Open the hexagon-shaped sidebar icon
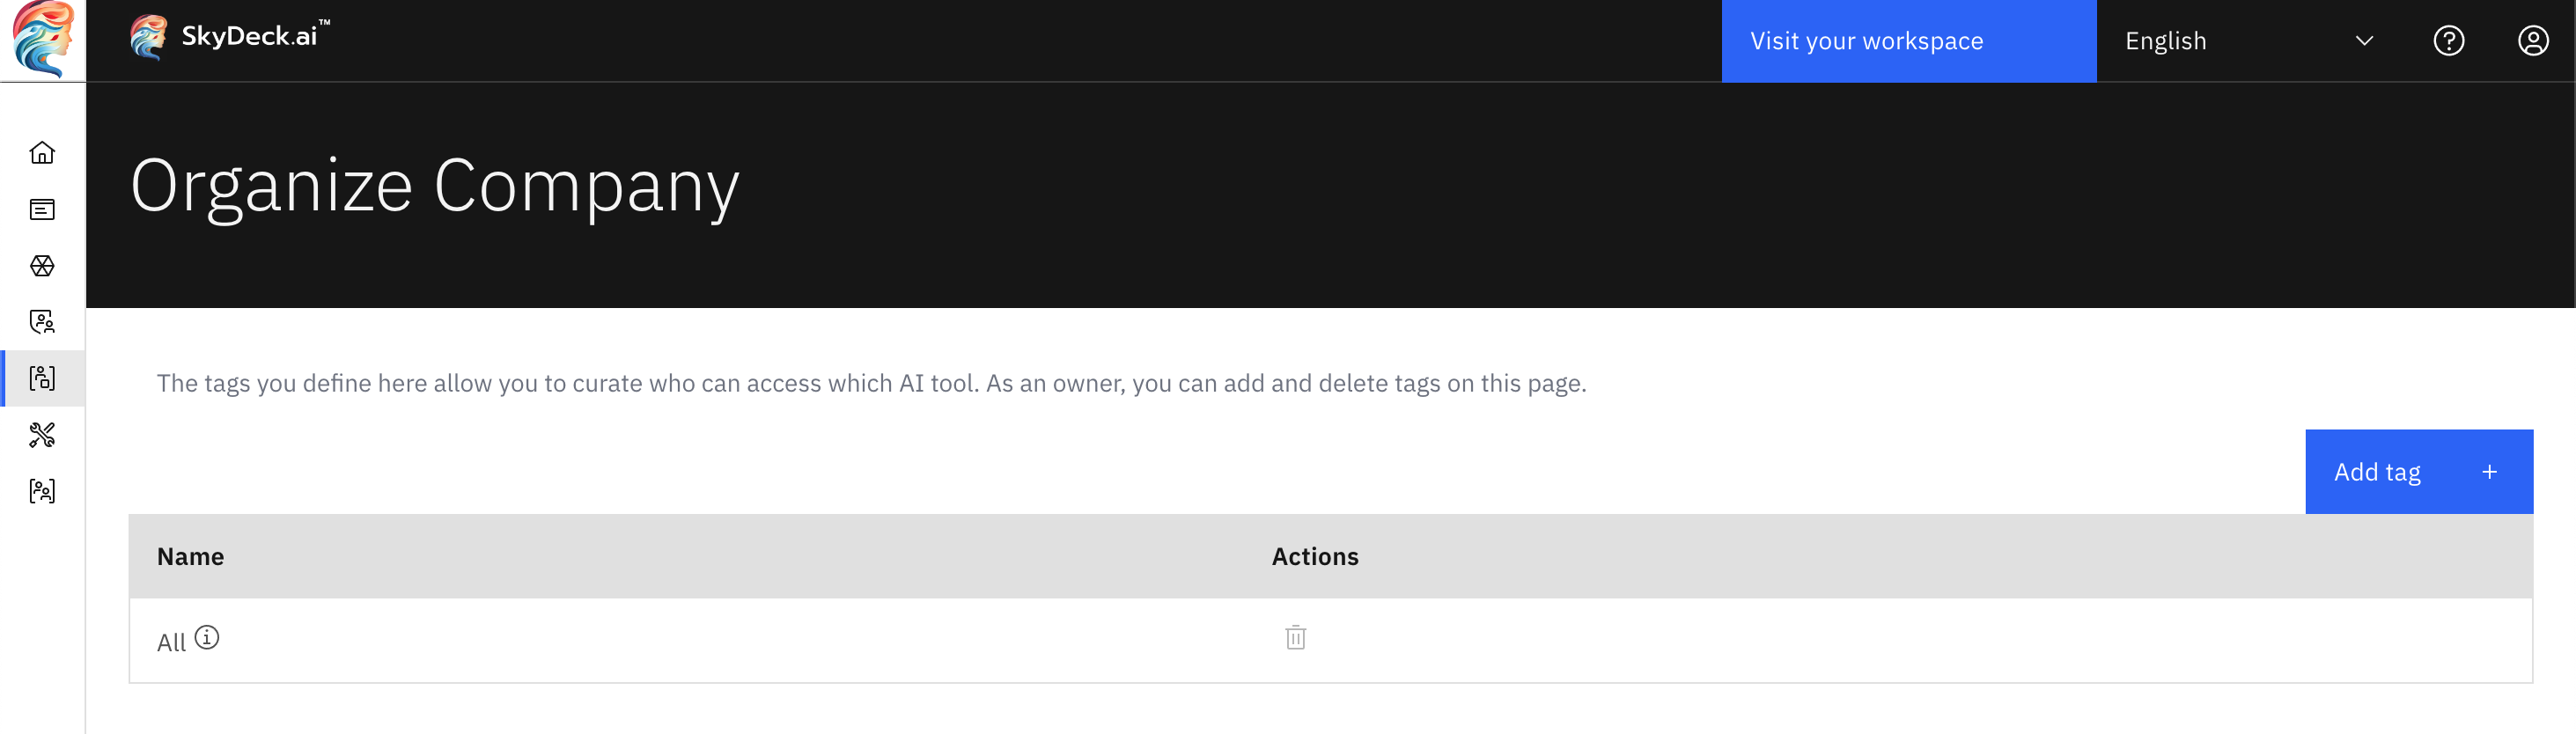The image size is (2576, 734). (x=42, y=266)
